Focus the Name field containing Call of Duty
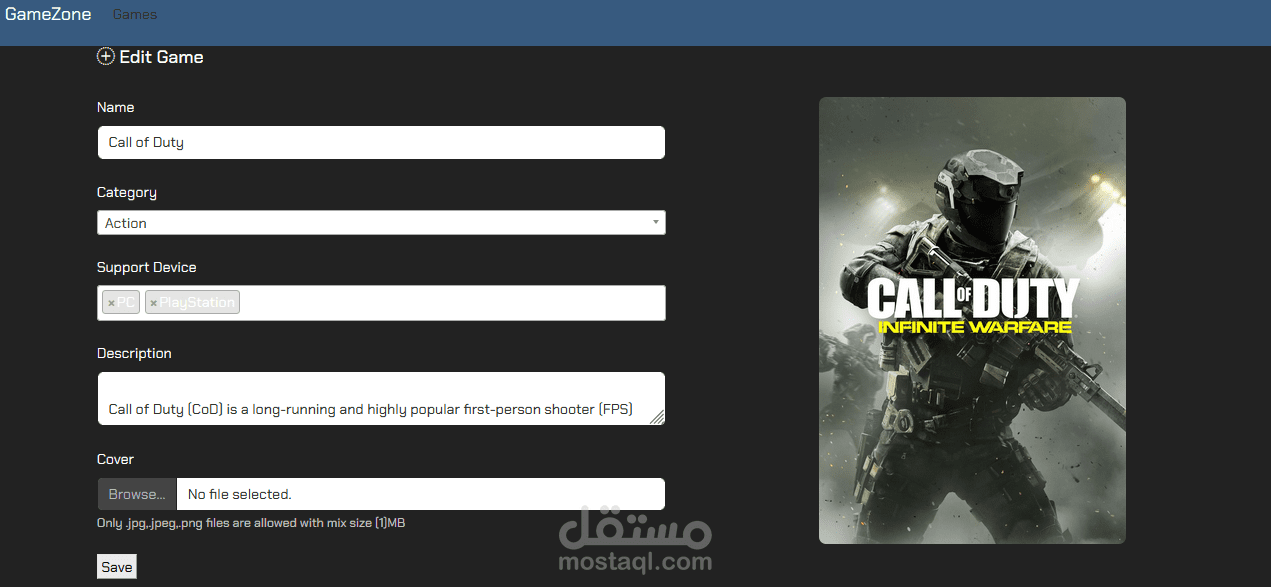The width and height of the screenshot is (1271, 587). tap(381, 142)
